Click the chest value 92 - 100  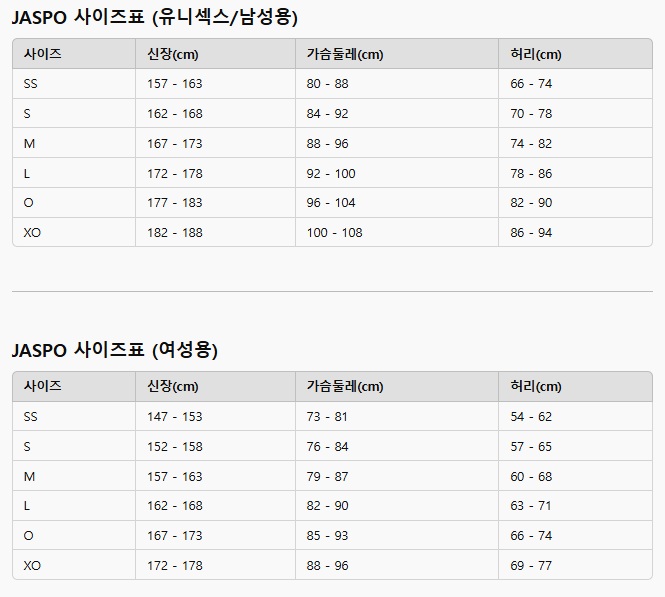pyautogui.click(x=331, y=173)
